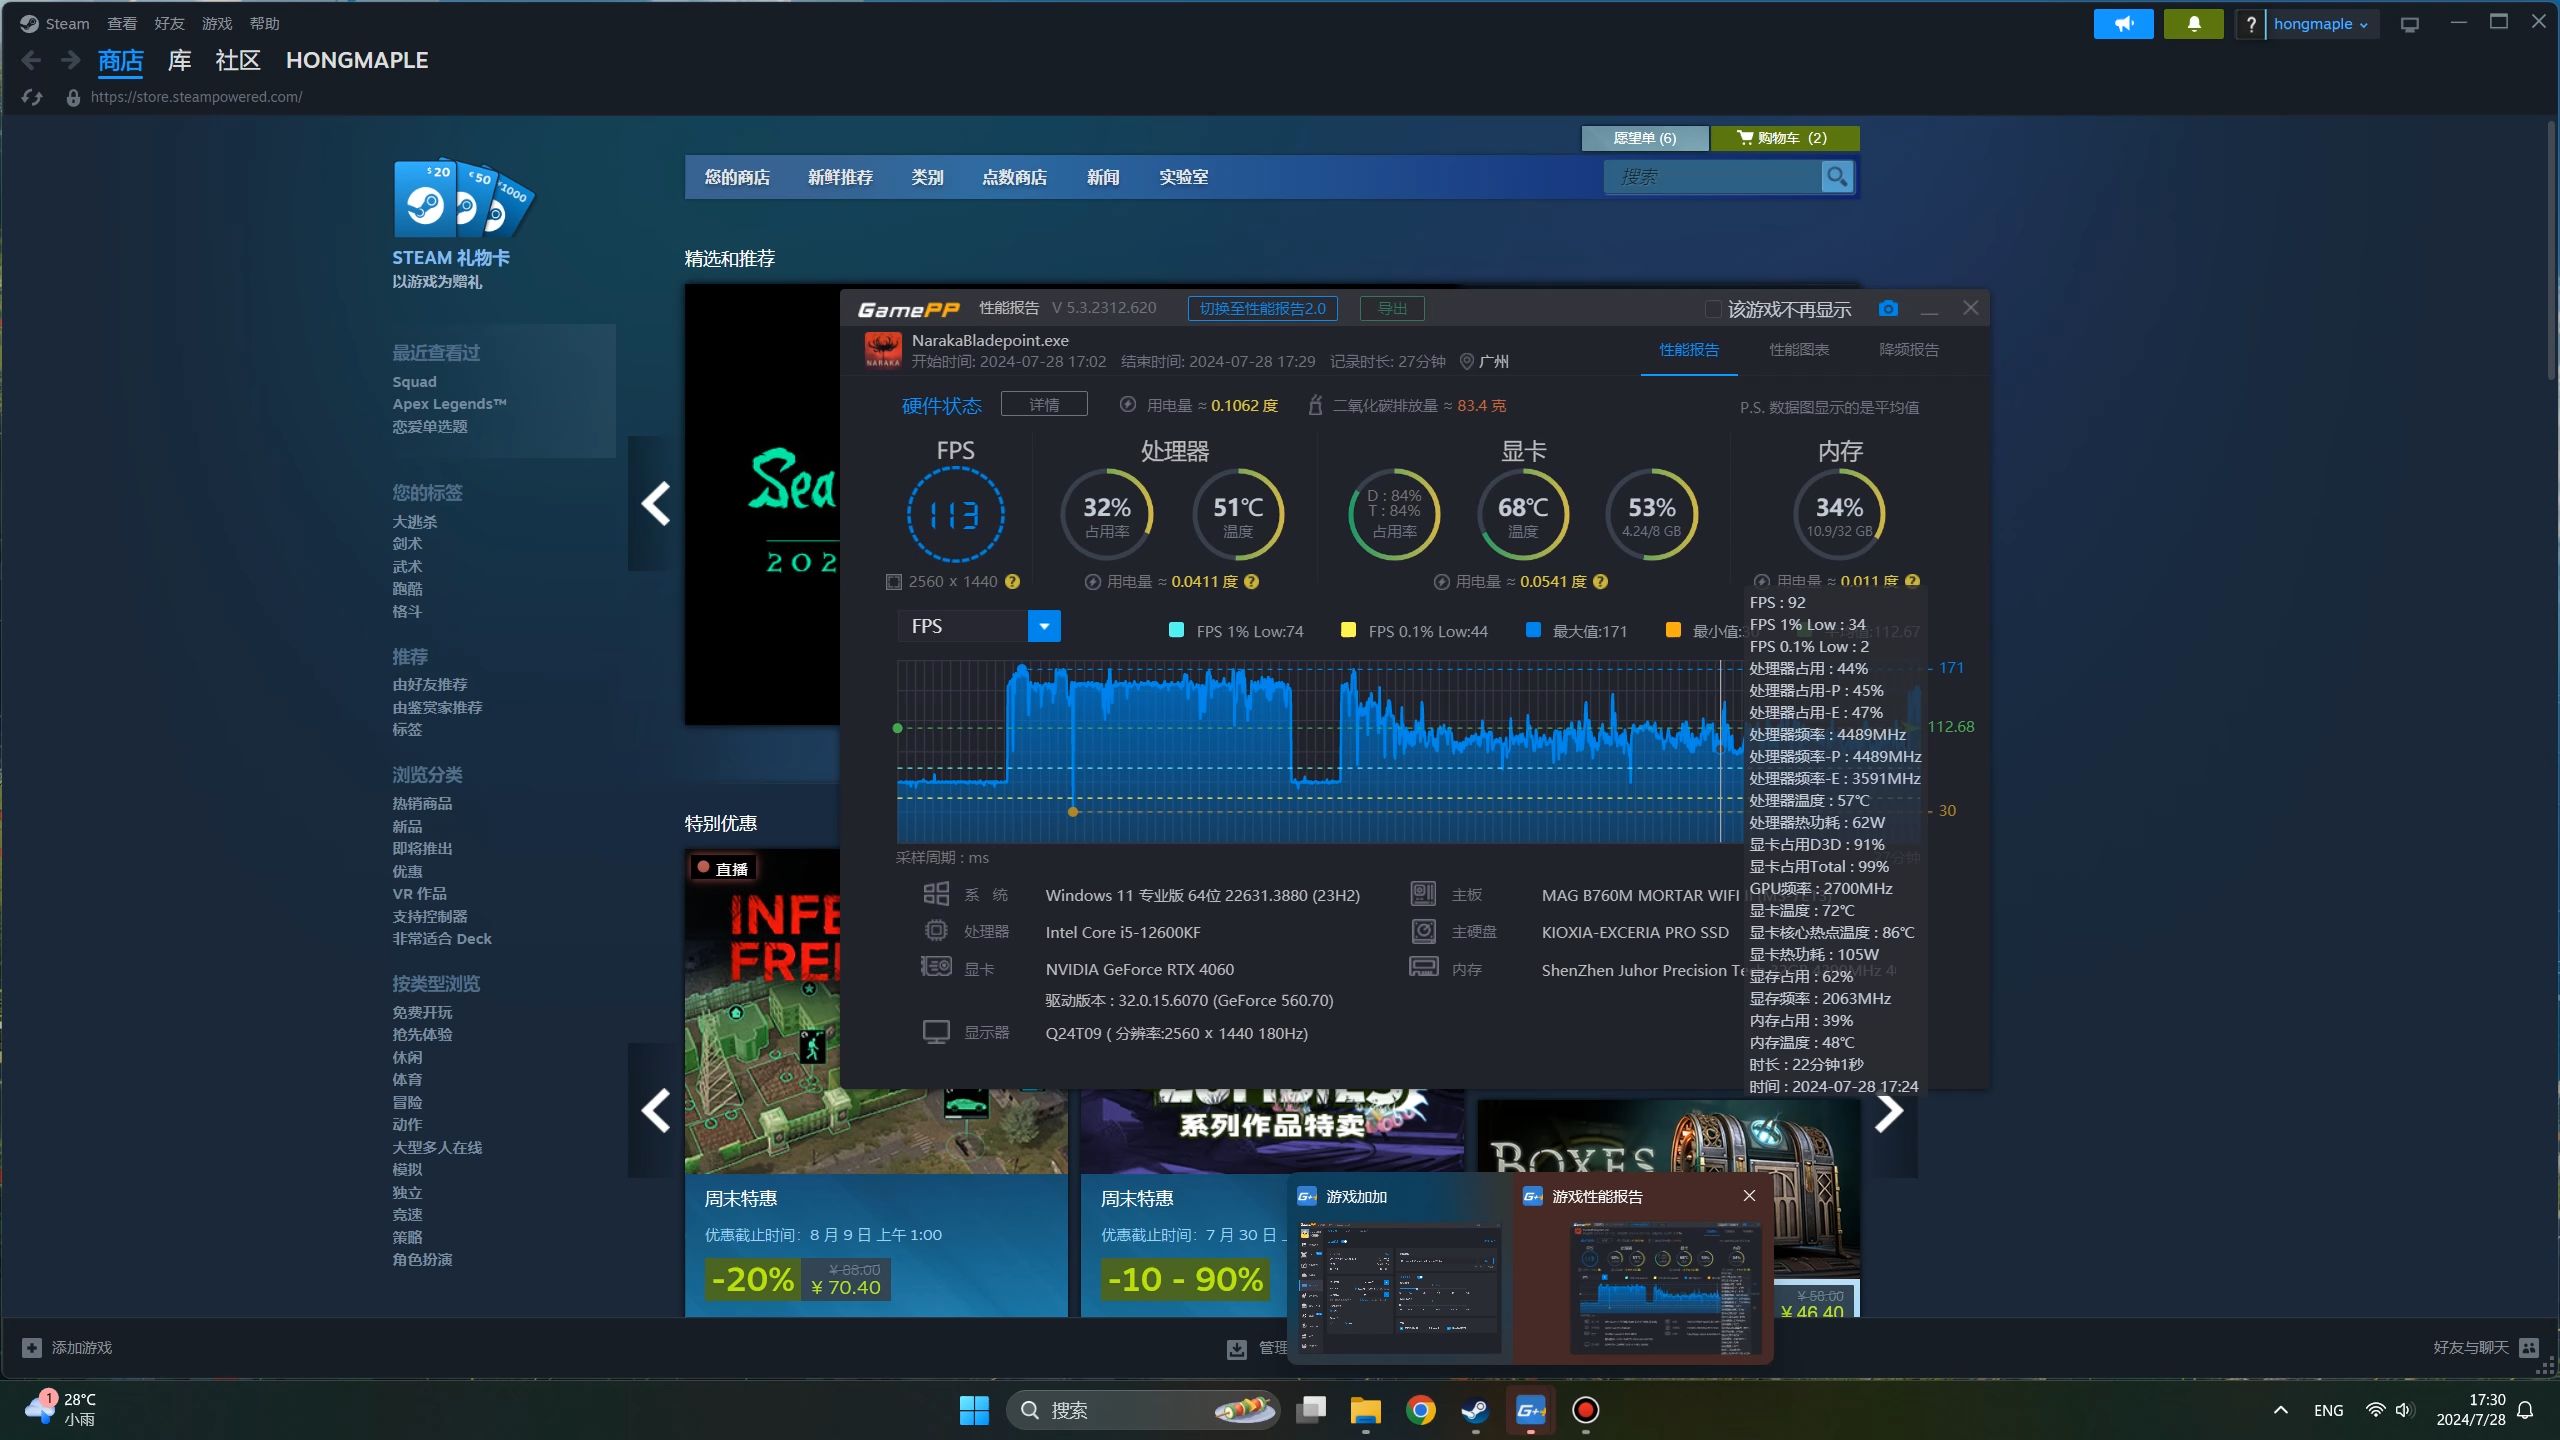Expand hongmaple account dropdown

tap(2321, 24)
